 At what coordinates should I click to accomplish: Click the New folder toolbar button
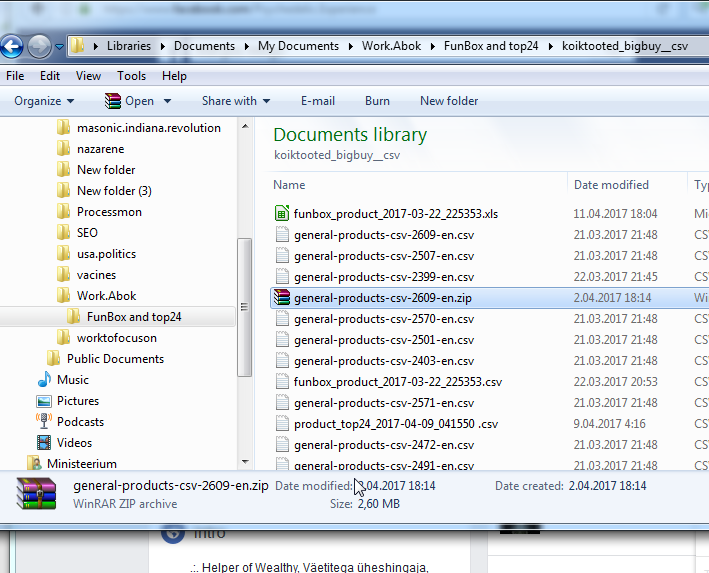pyautogui.click(x=449, y=101)
